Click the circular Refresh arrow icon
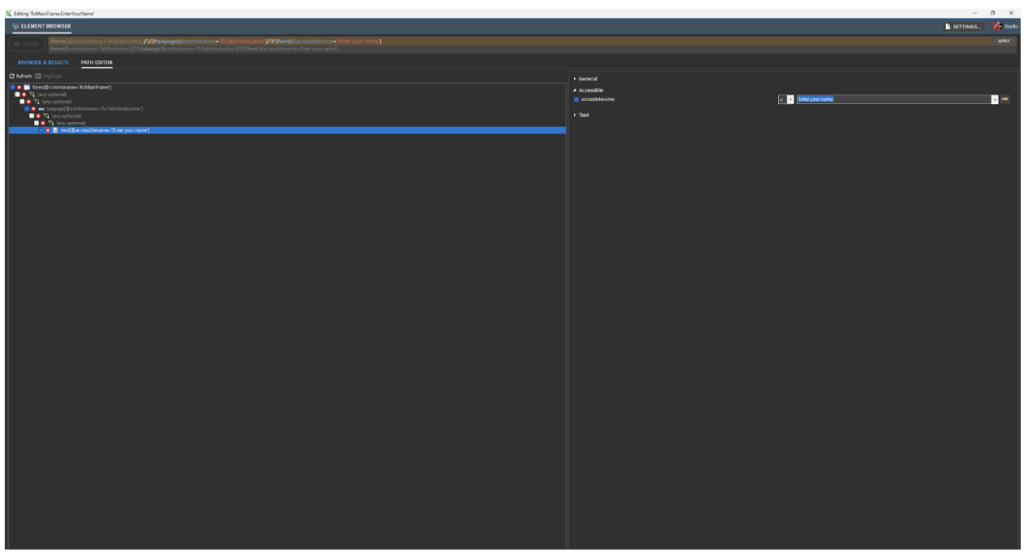Image resolution: width=1024 pixels, height=552 pixels. (x=12, y=76)
